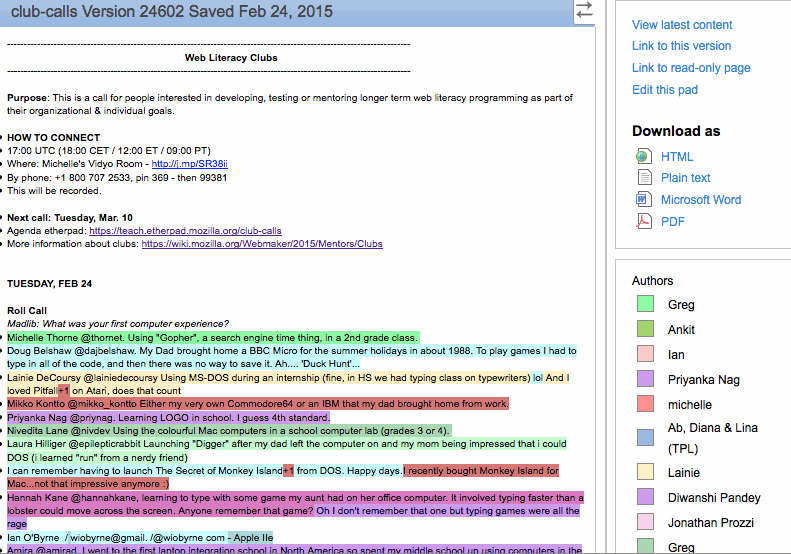Click Ian's pink author color swatch
This screenshot has width=791, height=554.
click(645, 354)
